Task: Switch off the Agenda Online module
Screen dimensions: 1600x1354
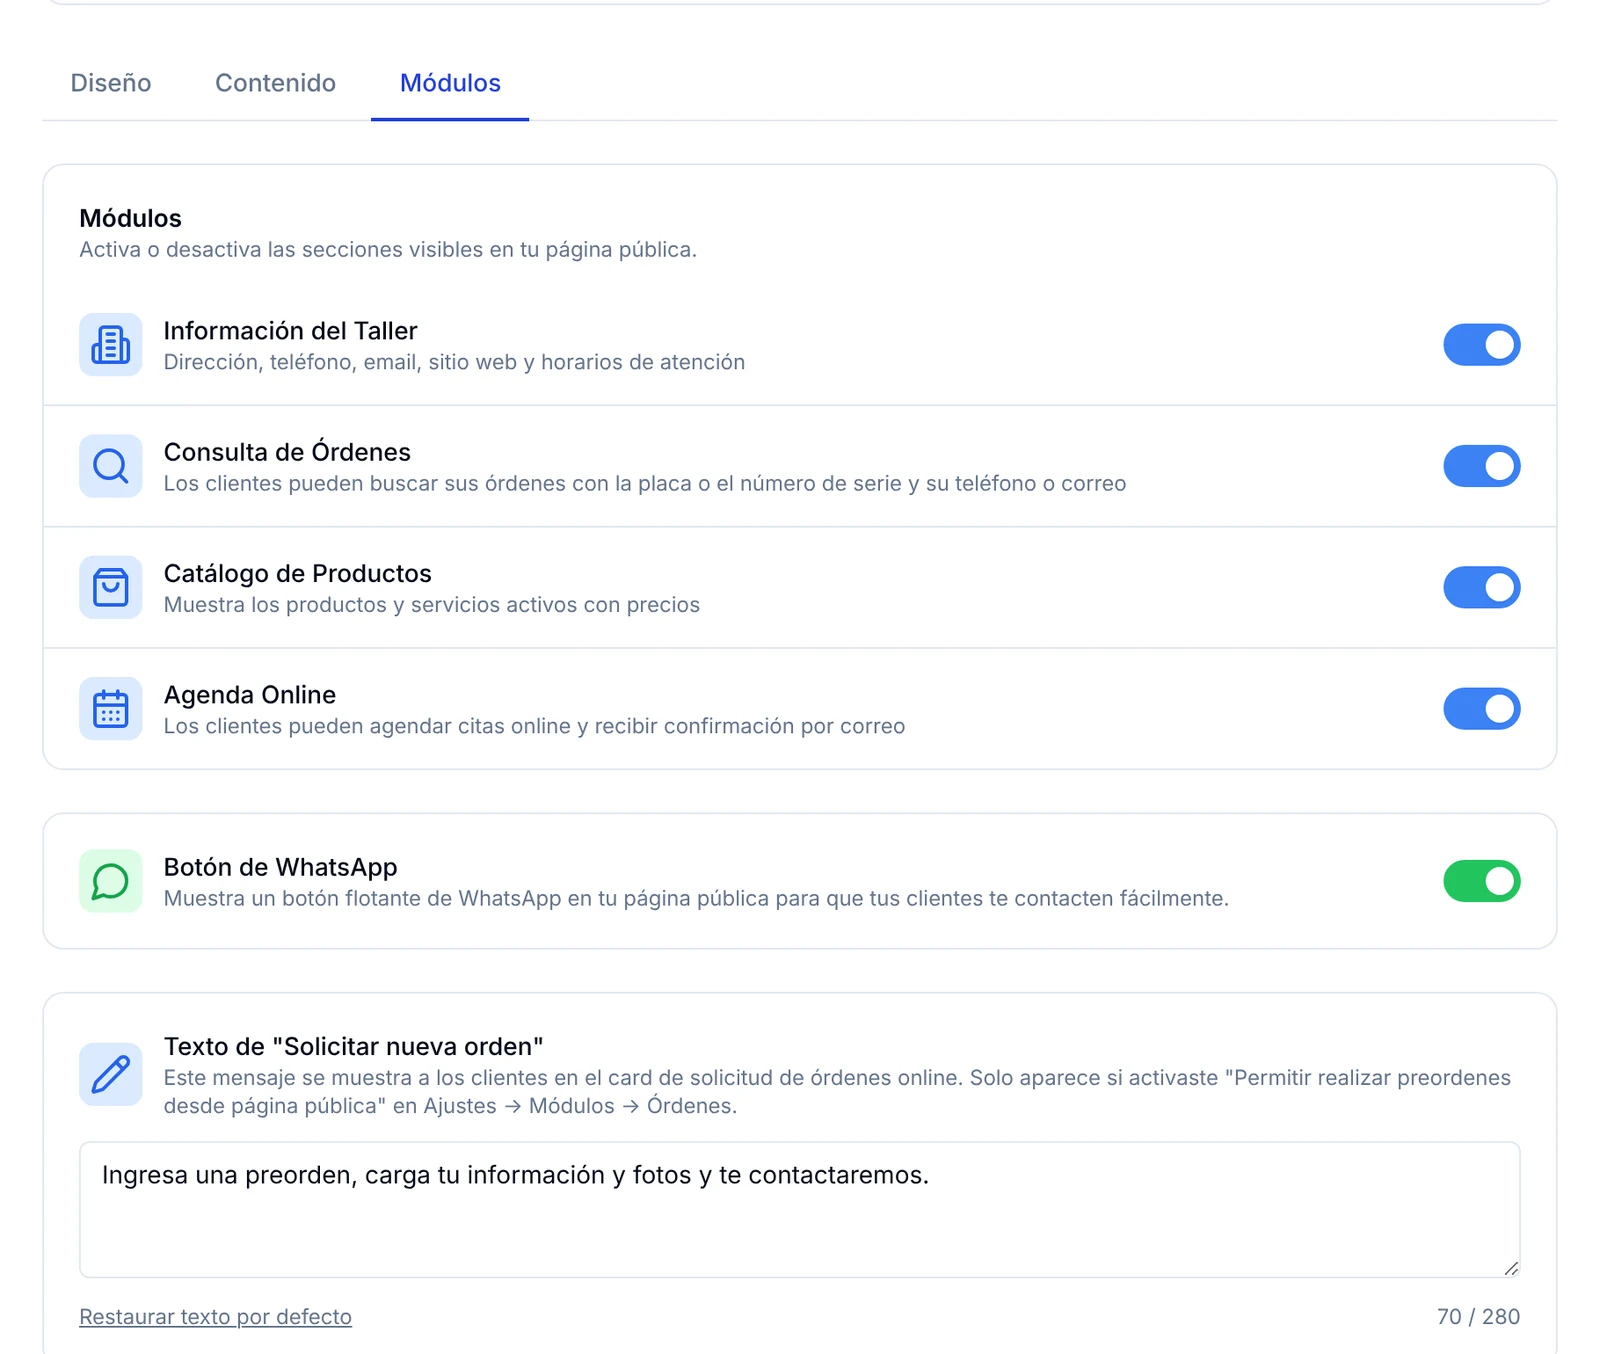Action: click(1481, 709)
